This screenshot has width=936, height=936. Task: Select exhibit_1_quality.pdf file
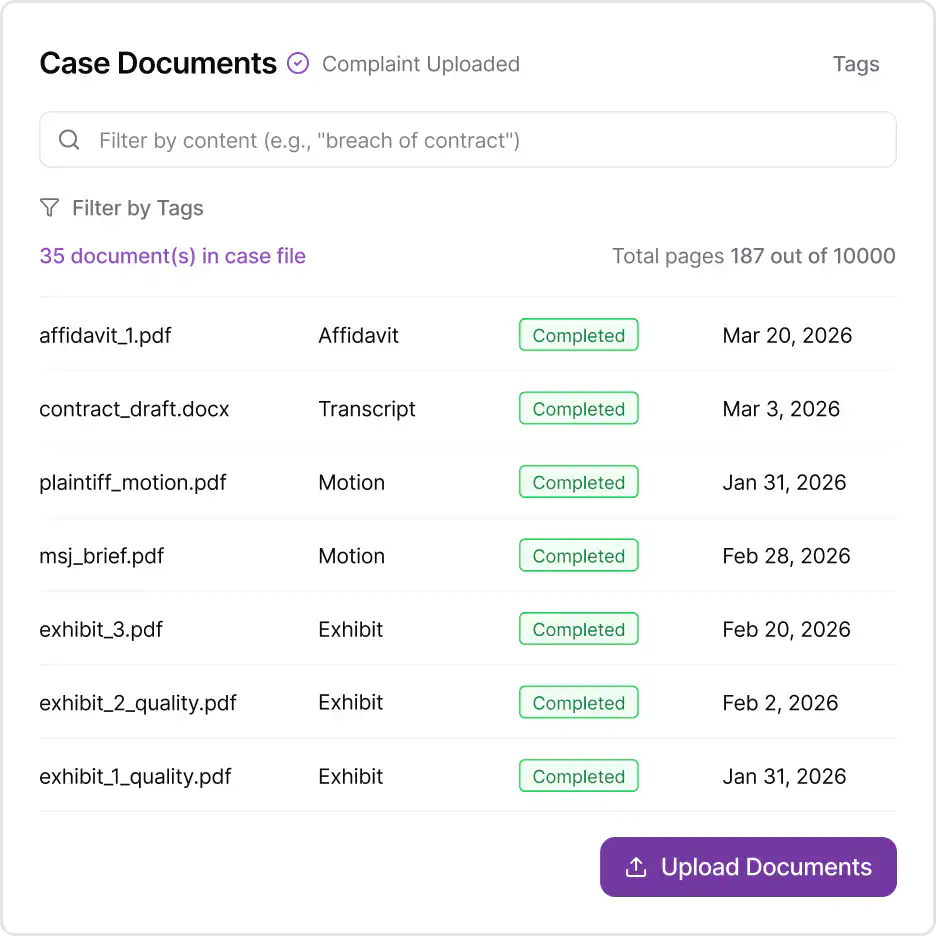(x=135, y=777)
